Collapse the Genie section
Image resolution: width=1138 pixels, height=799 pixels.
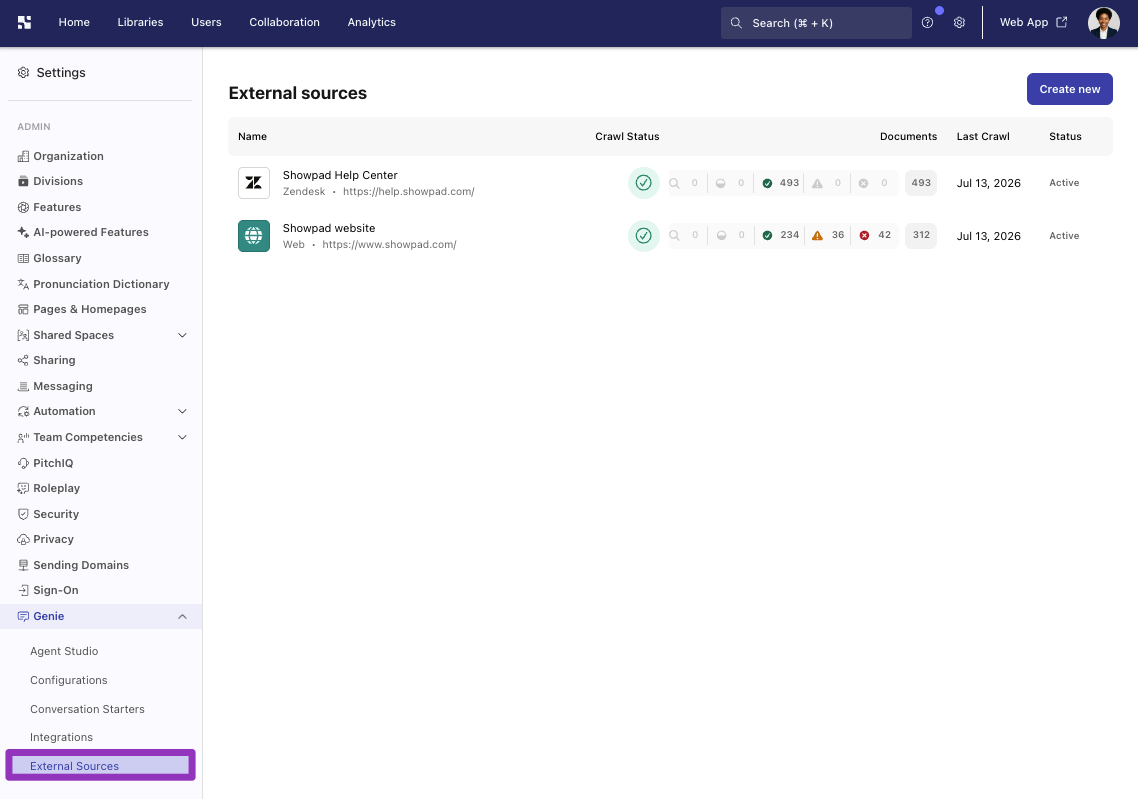tap(182, 616)
